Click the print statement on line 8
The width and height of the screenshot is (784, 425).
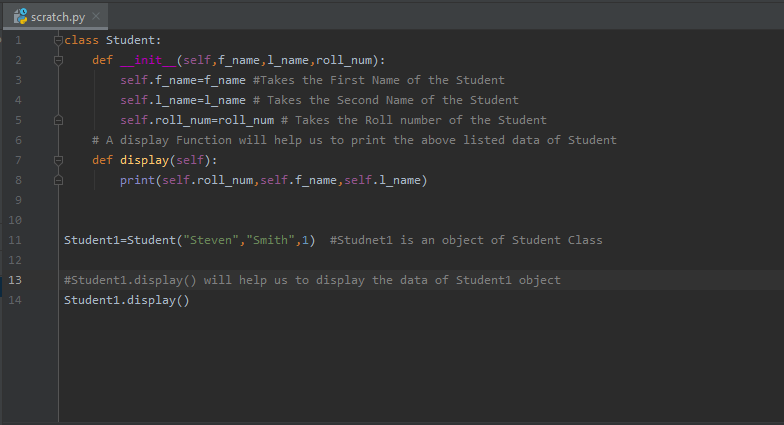click(x=274, y=180)
